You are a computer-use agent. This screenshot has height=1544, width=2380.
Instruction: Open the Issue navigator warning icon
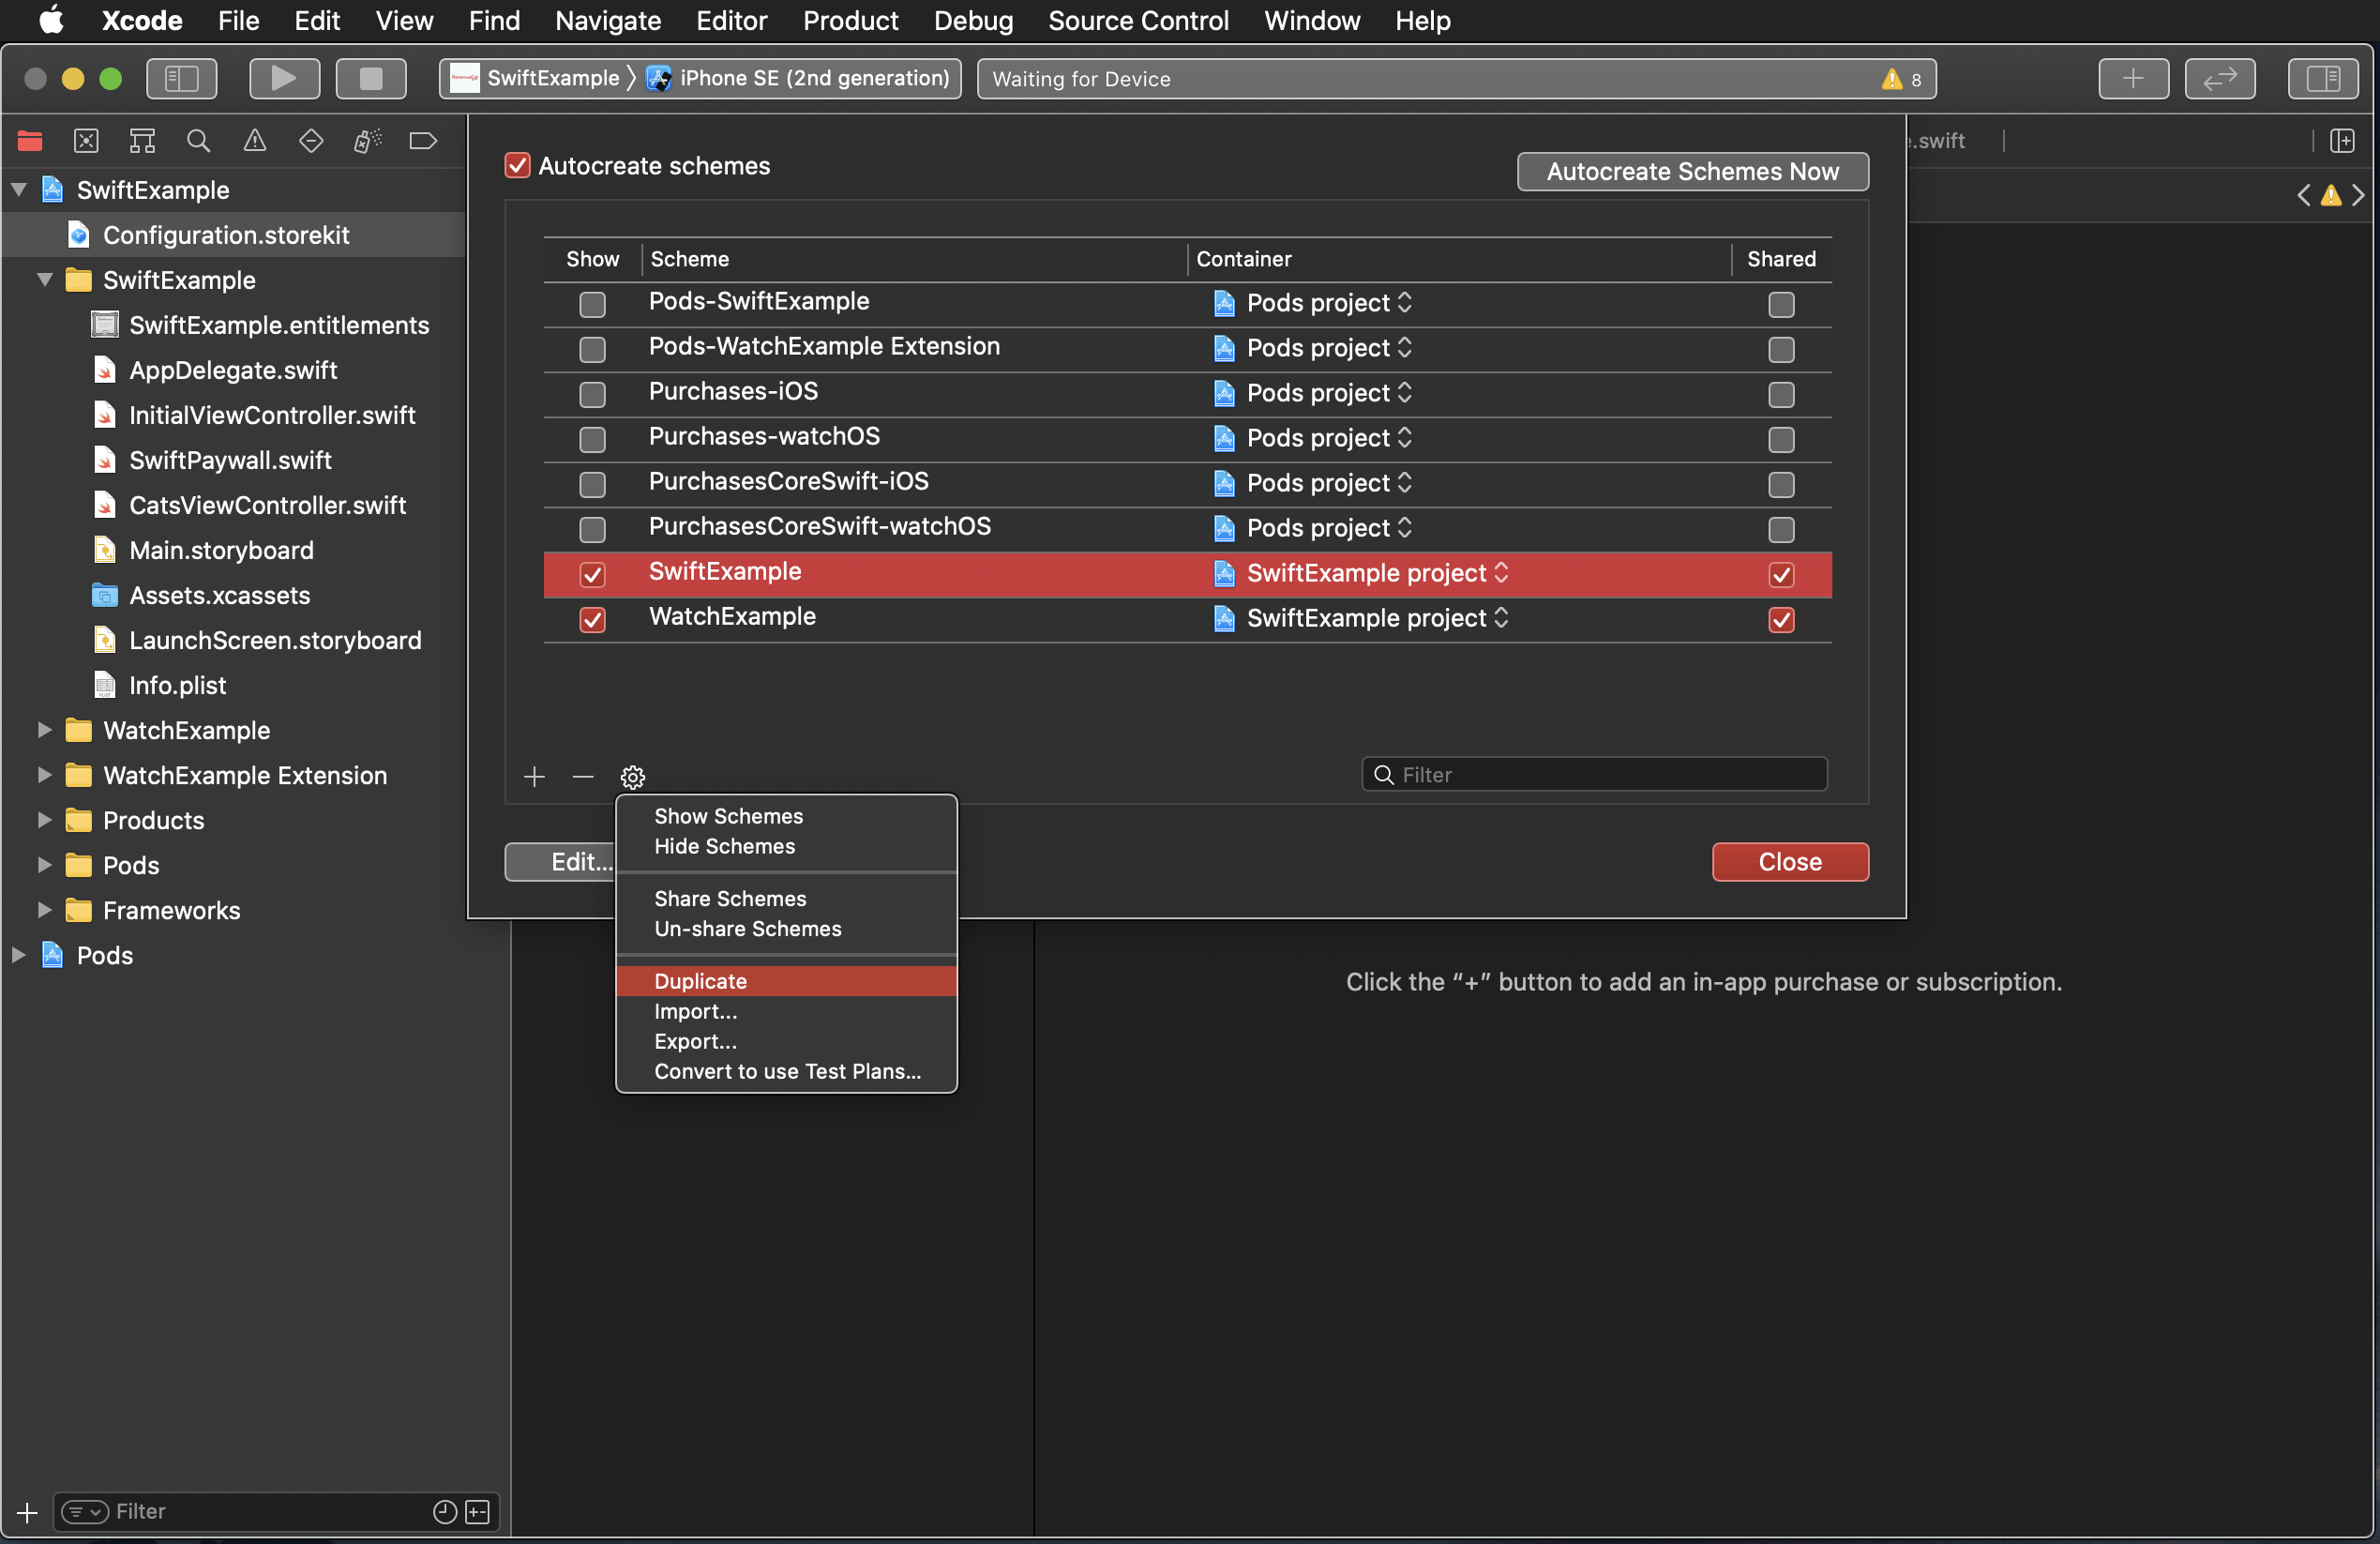coord(255,141)
